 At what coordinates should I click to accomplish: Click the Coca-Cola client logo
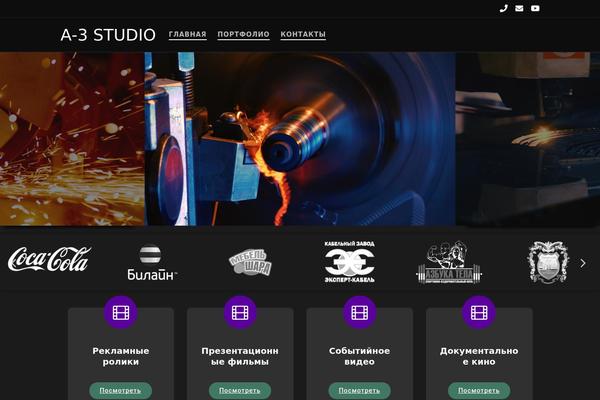click(x=50, y=259)
